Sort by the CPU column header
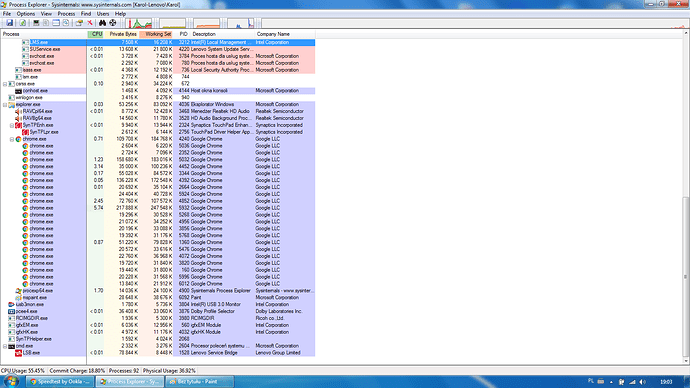This screenshot has width=690, height=388. [95, 34]
